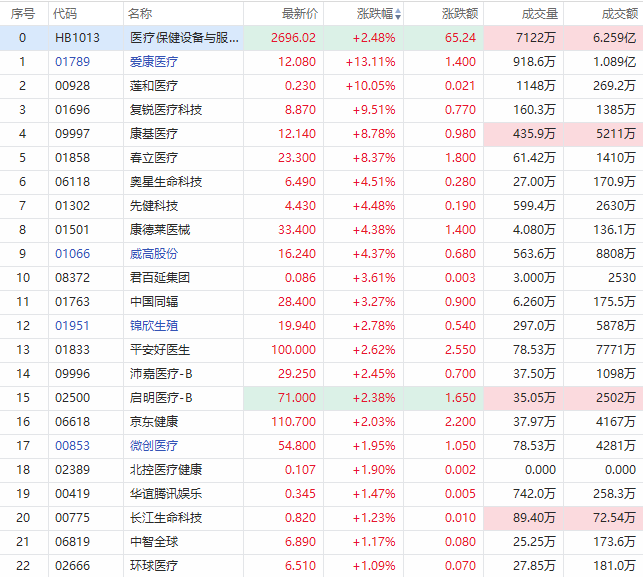Sort by 成交量 column header
The image size is (643, 577).
[540, 14]
